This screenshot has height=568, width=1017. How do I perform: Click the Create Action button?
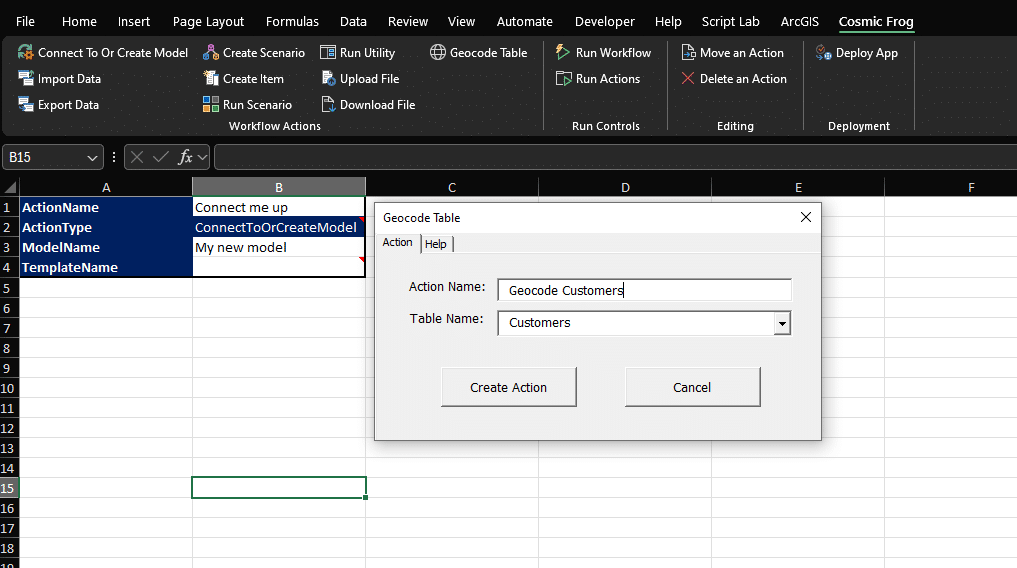pos(508,387)
